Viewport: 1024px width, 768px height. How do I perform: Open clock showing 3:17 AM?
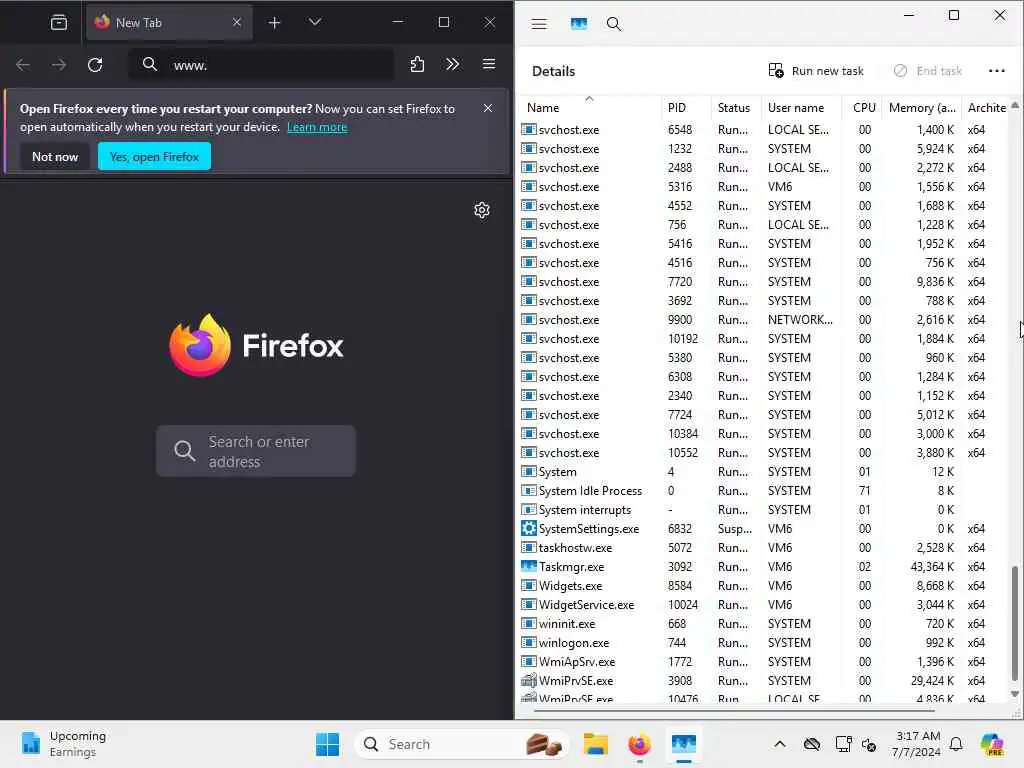pos(916,744)
